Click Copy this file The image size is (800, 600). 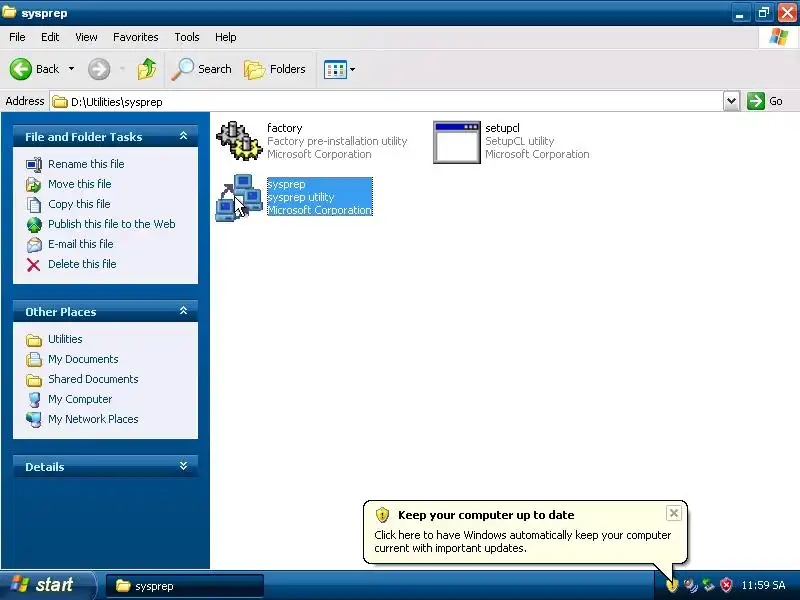pos(79,204)
